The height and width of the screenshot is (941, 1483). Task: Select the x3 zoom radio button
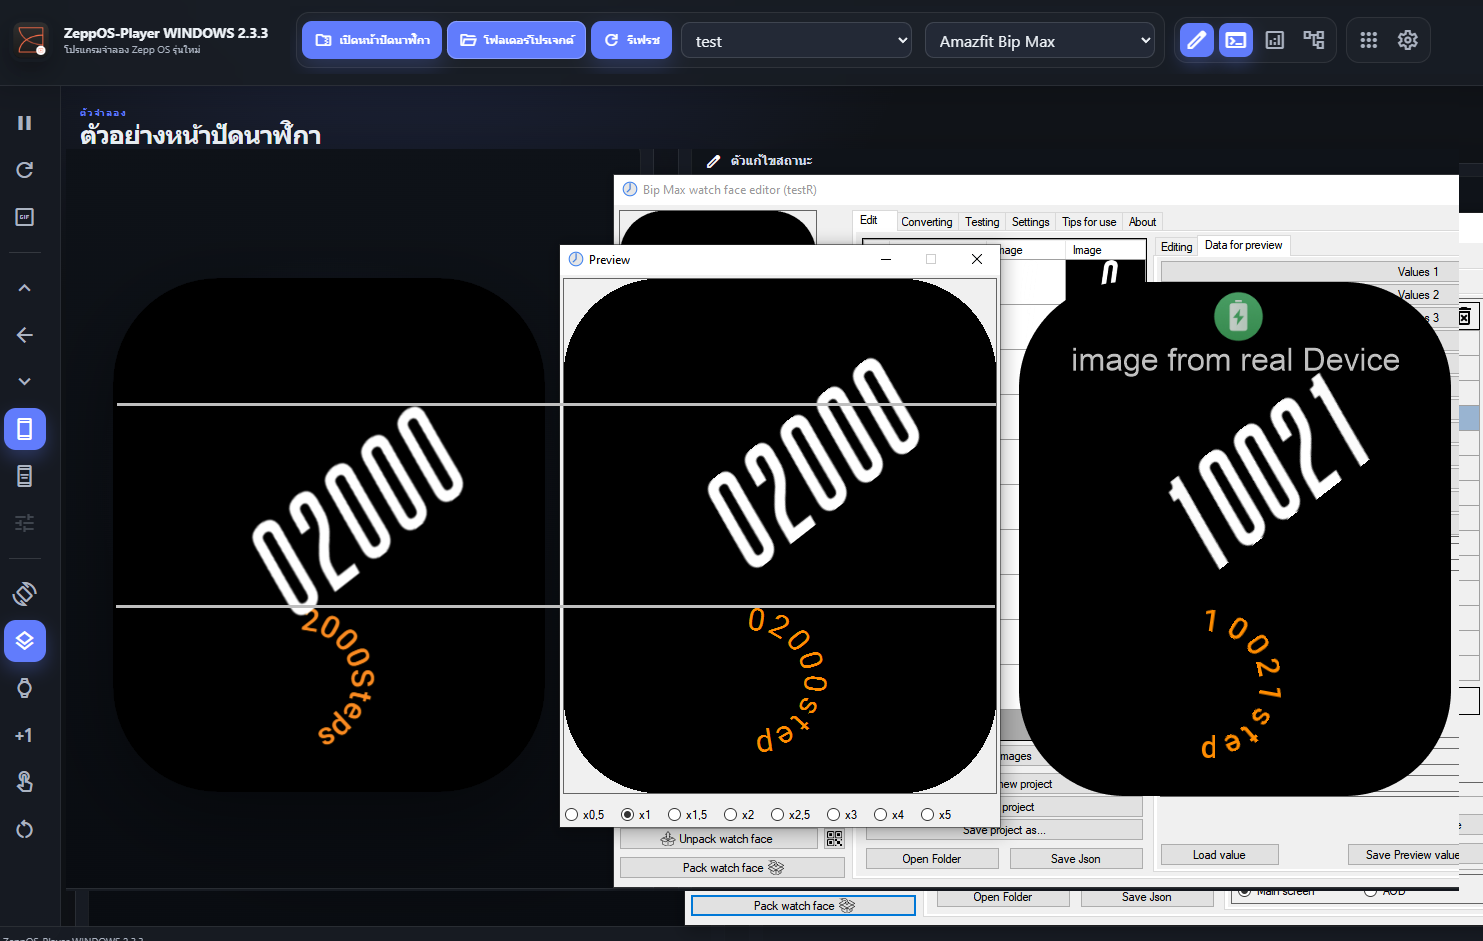[834, 815]
